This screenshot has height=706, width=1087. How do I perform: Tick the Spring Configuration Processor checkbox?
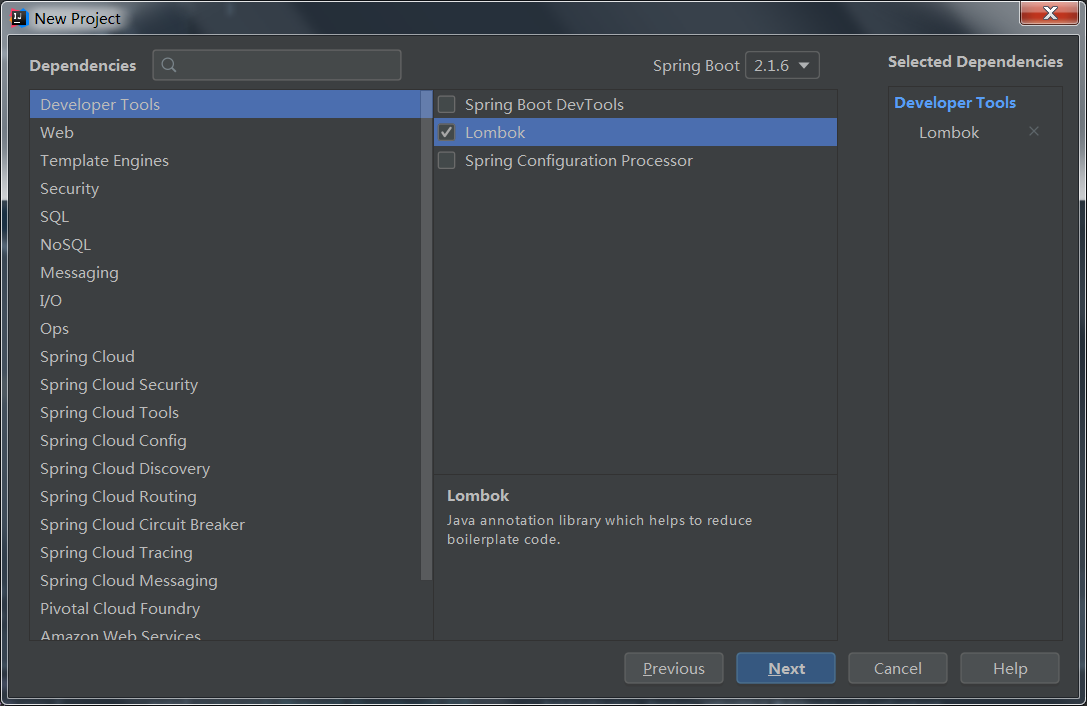[447, 160]
